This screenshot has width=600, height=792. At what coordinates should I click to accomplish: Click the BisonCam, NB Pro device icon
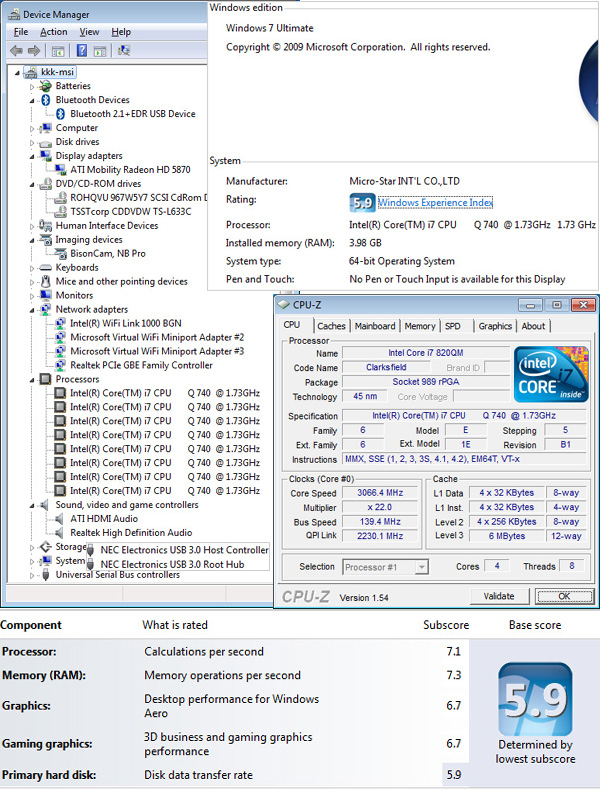coord(60,254)
